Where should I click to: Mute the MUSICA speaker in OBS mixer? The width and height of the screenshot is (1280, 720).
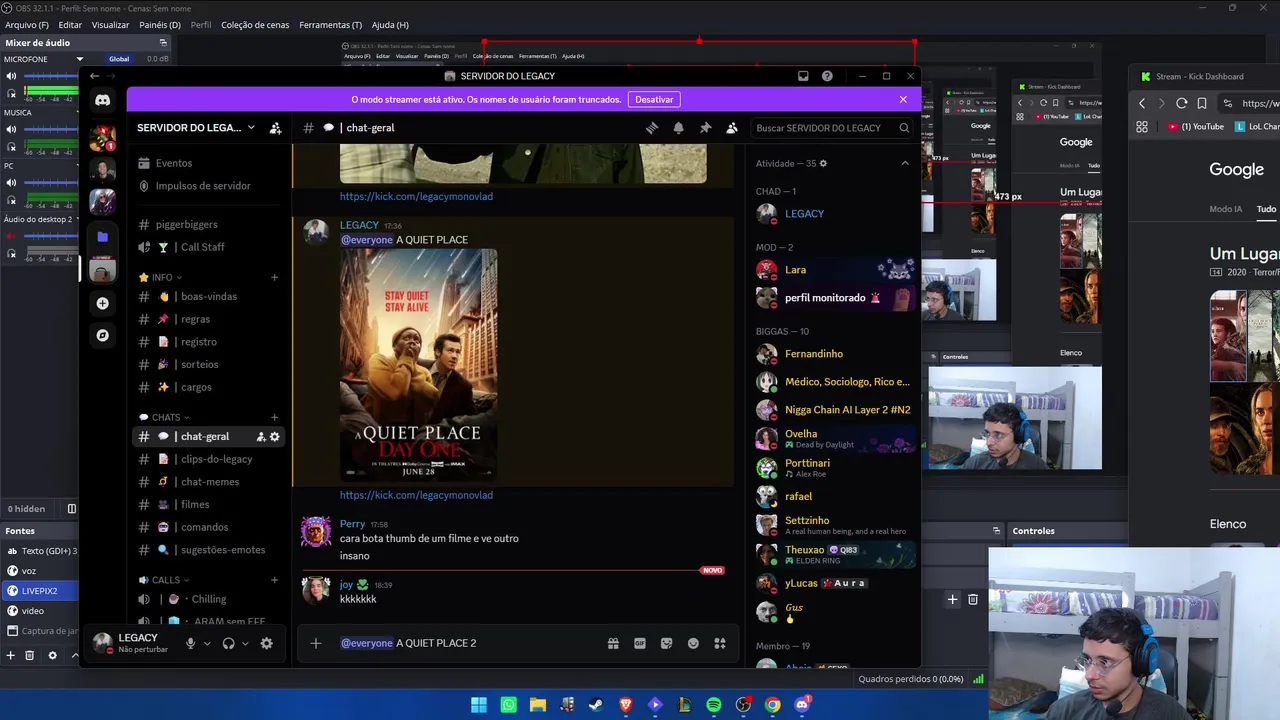tap(12, 129)
